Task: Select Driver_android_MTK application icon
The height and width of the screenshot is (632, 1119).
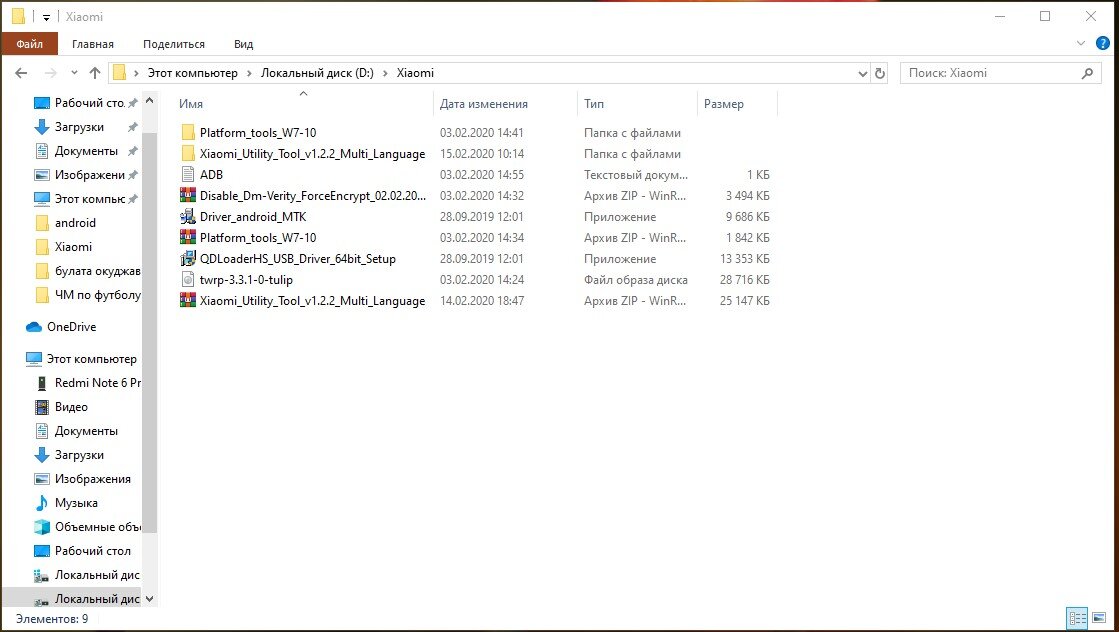Action: (188, 217)
